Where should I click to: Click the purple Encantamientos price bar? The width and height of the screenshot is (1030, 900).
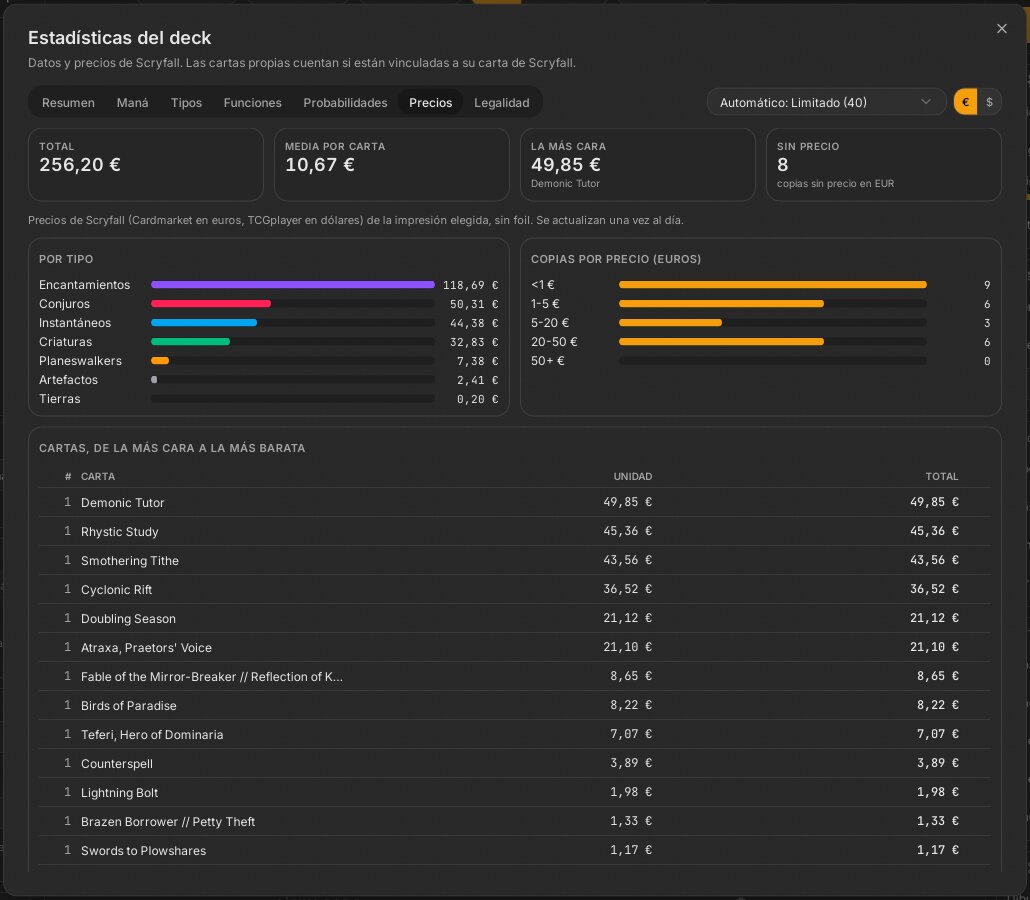292,284
